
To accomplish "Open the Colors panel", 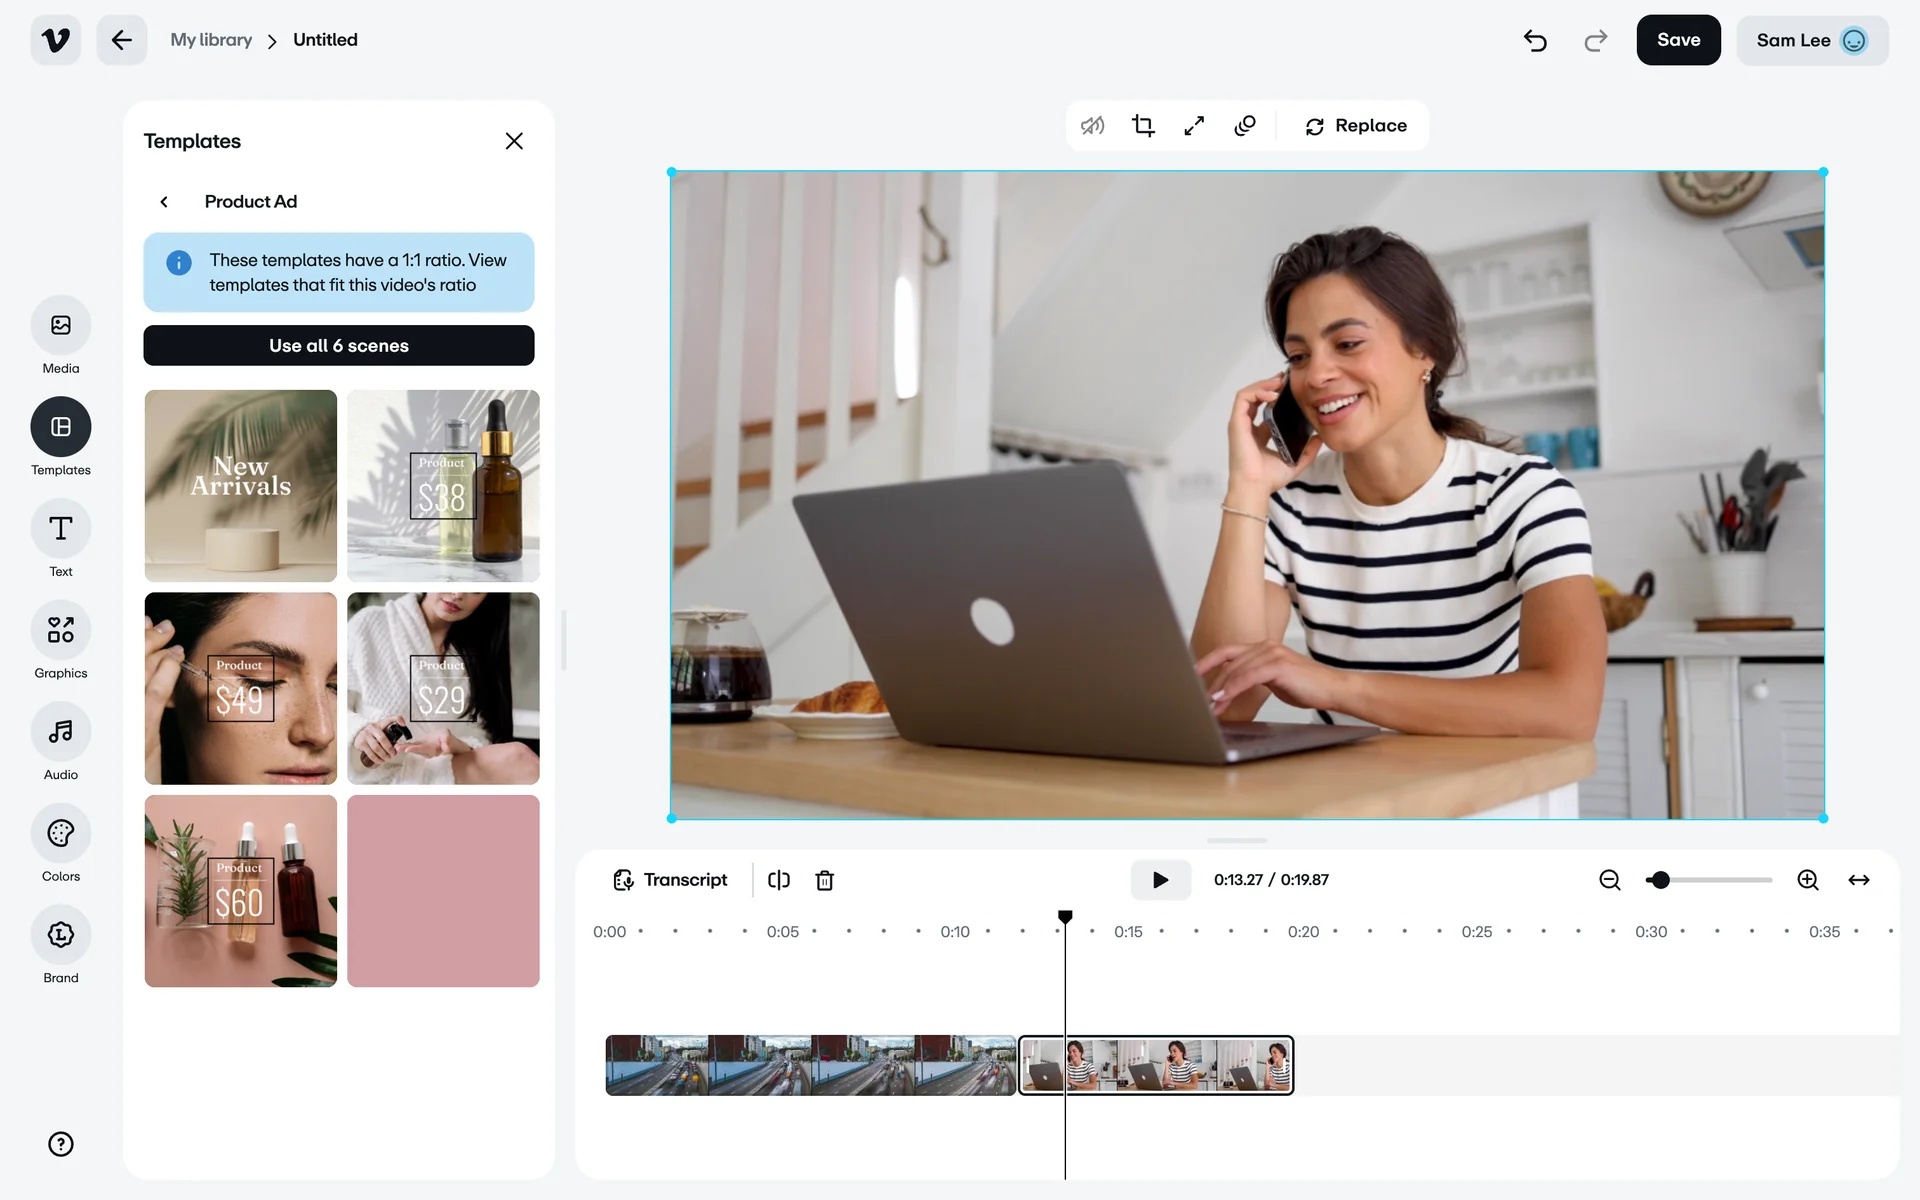I will (x=61, y=834).
